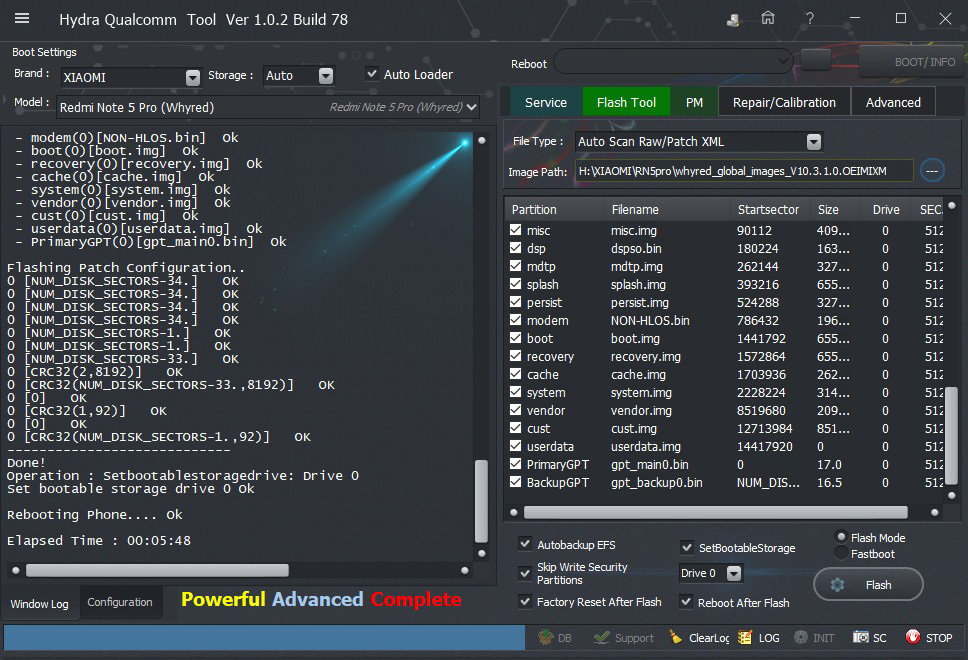Viewport: 968px width, 660px height.
Task: Open the File Type dropdown
Action: point(813,142)
